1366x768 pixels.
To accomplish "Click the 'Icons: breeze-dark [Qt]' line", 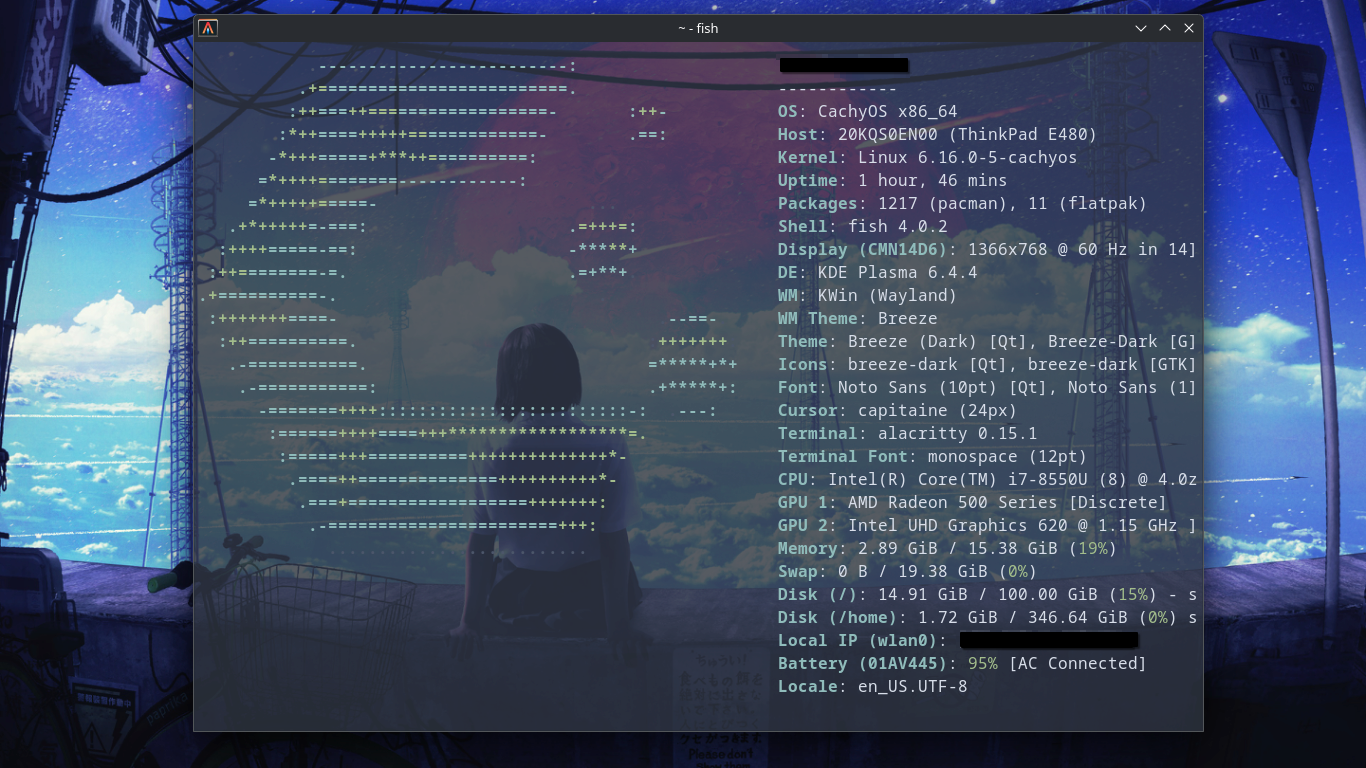I will (987, 365).
